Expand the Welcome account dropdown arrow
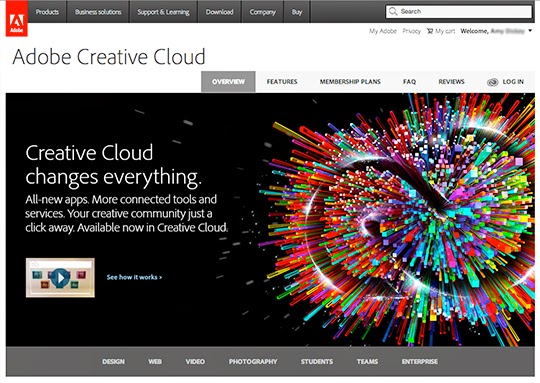 pyautogui.click(x=530, y=31)
